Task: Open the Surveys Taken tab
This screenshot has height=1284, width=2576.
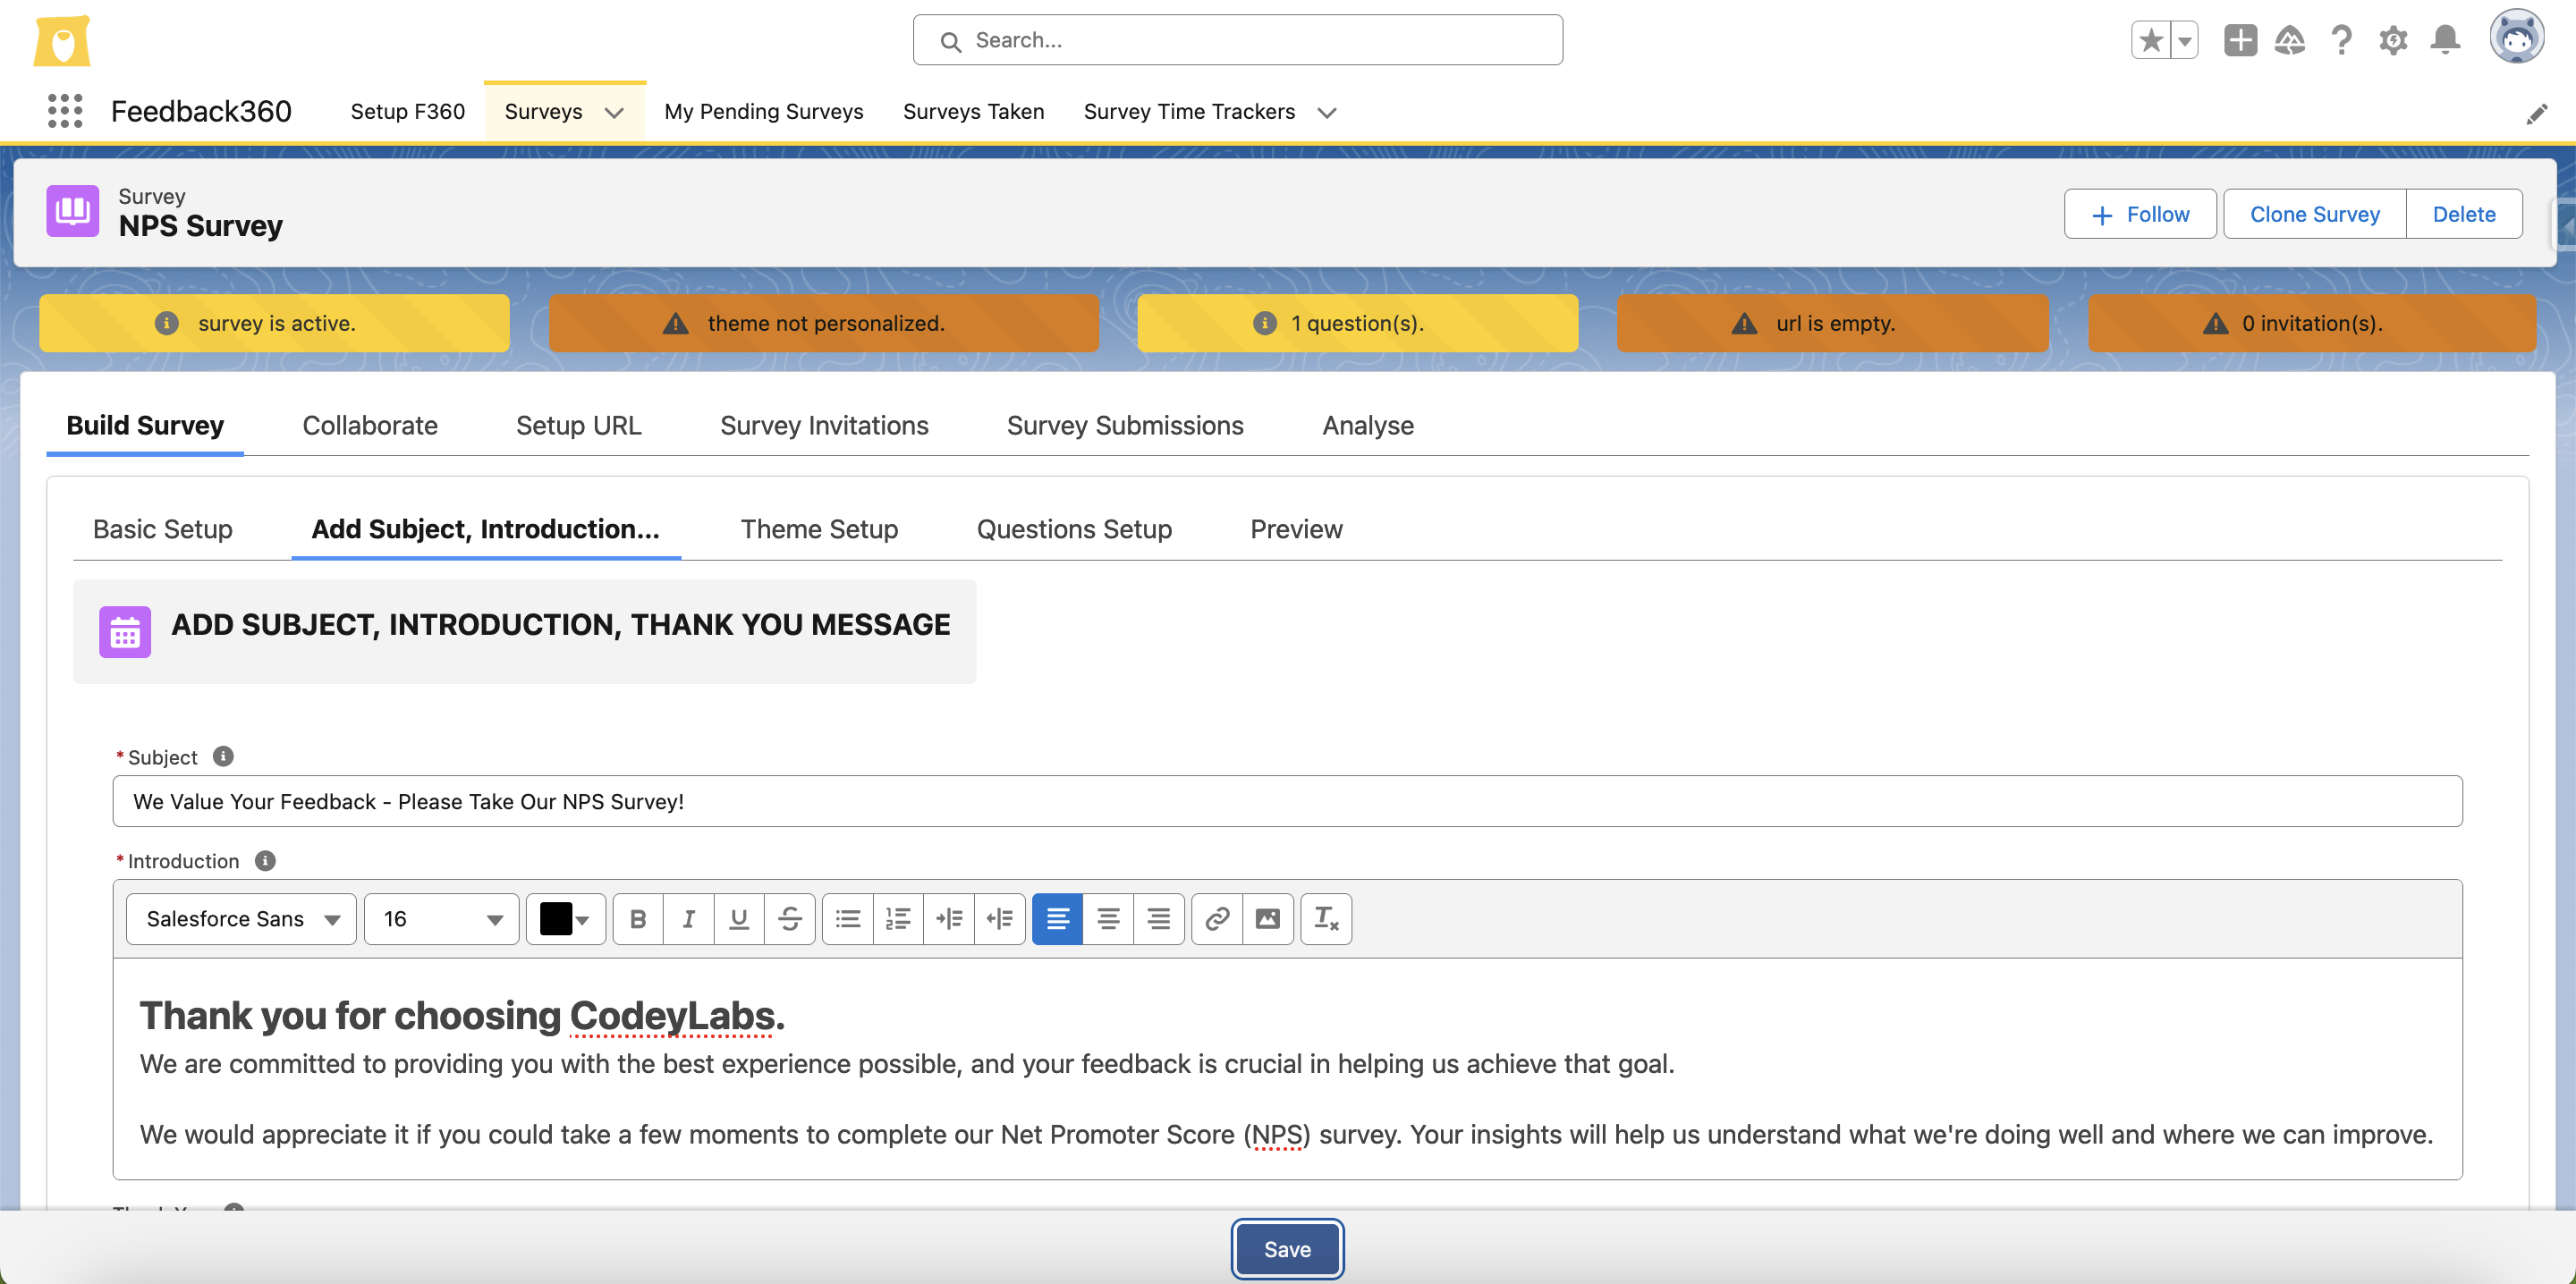Action: 973,111
